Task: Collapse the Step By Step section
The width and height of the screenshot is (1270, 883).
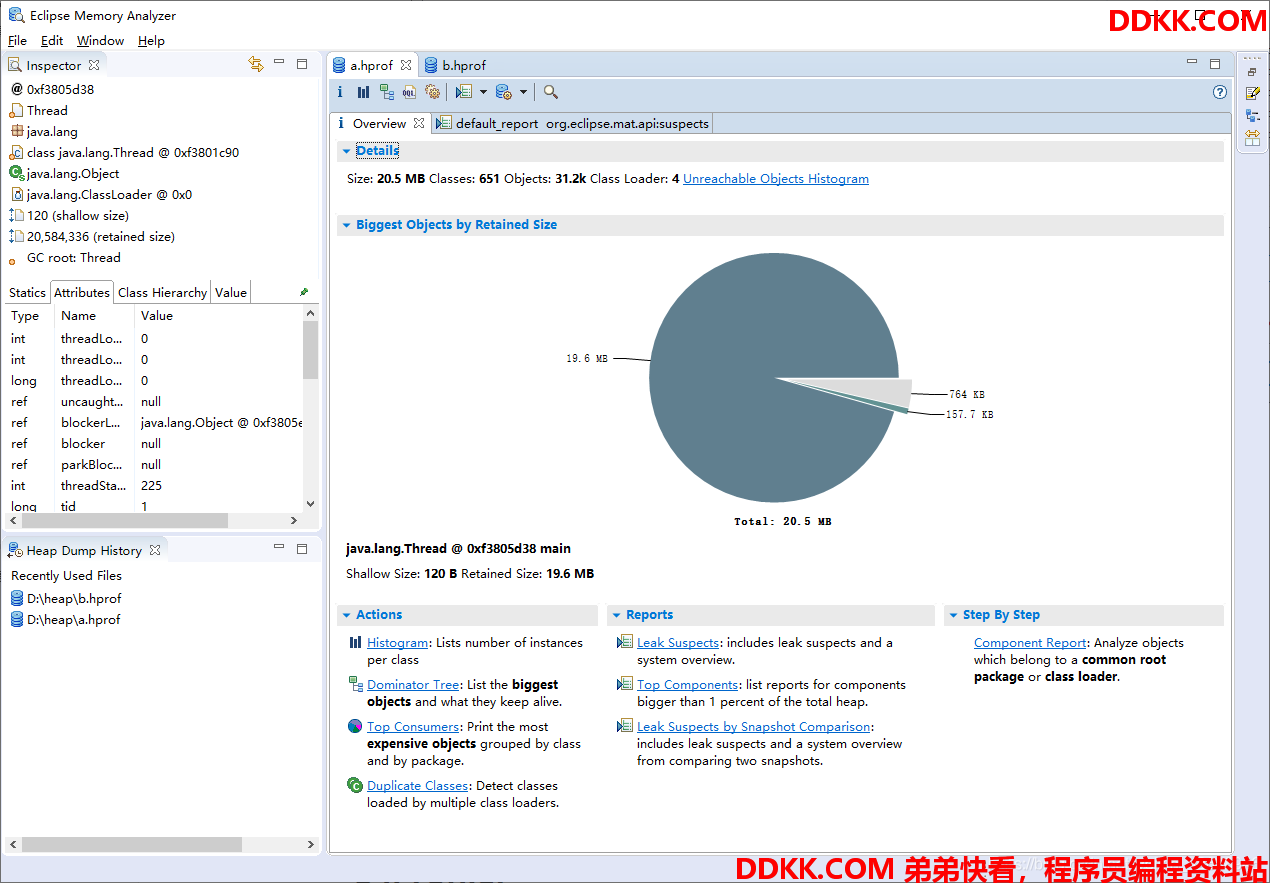Action: coord(953,615)
